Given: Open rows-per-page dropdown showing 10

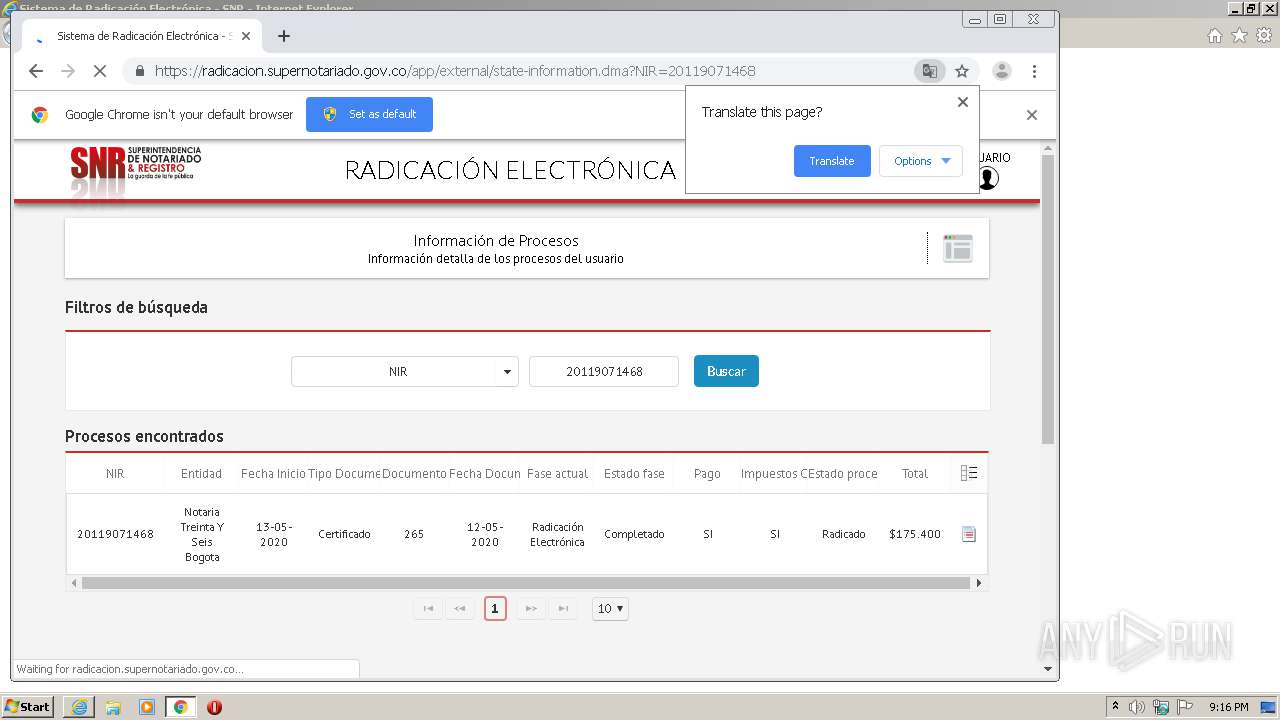Looking at the screenshot, I should tap(610, 608).
